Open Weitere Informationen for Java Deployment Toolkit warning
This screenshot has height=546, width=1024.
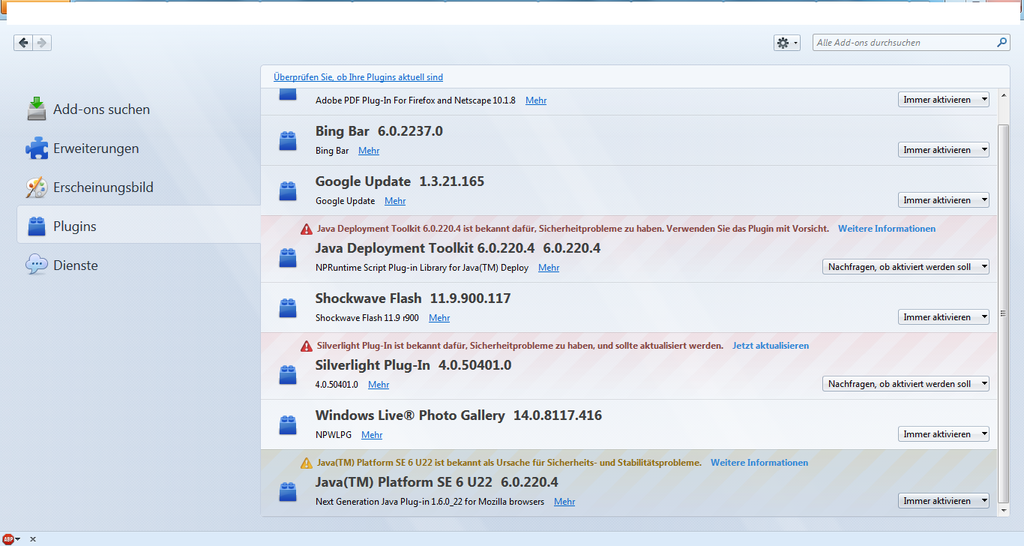tap(886, 229)
